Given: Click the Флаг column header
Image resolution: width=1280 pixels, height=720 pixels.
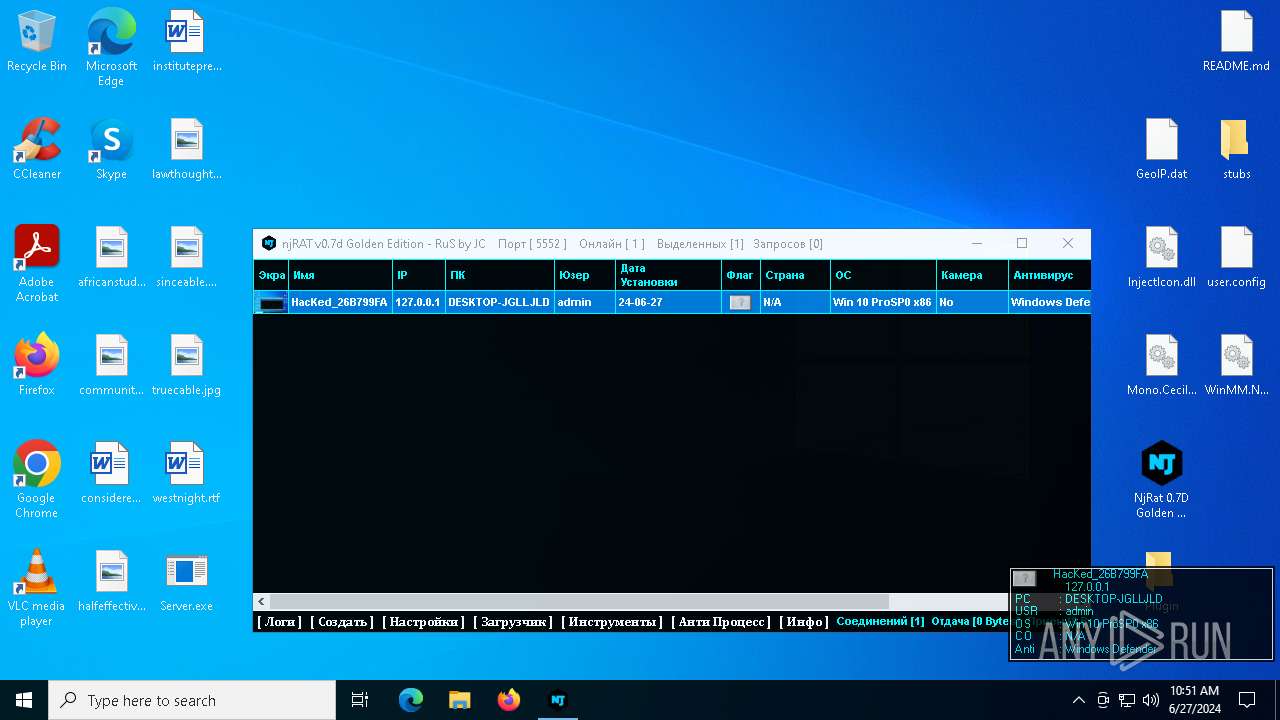Looking at the screenshot, I should [741, 275].
